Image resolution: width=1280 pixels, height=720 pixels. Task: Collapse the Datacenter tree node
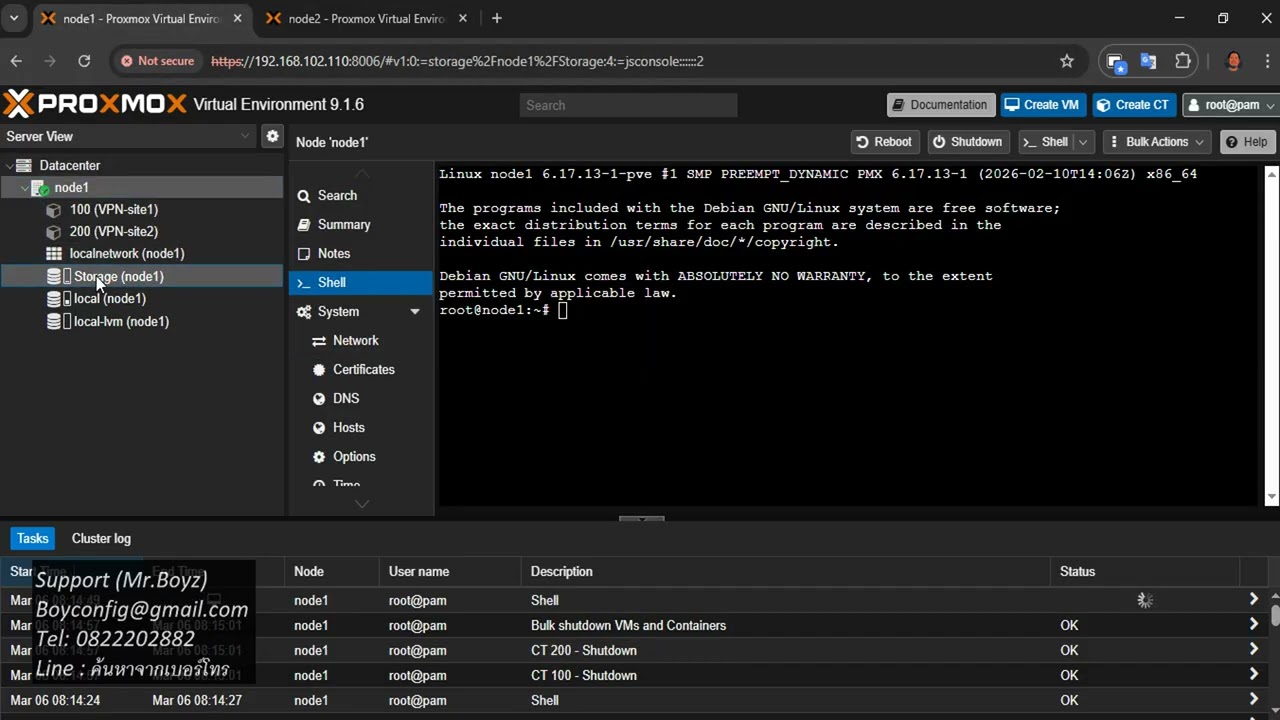[x=10, y=166]
